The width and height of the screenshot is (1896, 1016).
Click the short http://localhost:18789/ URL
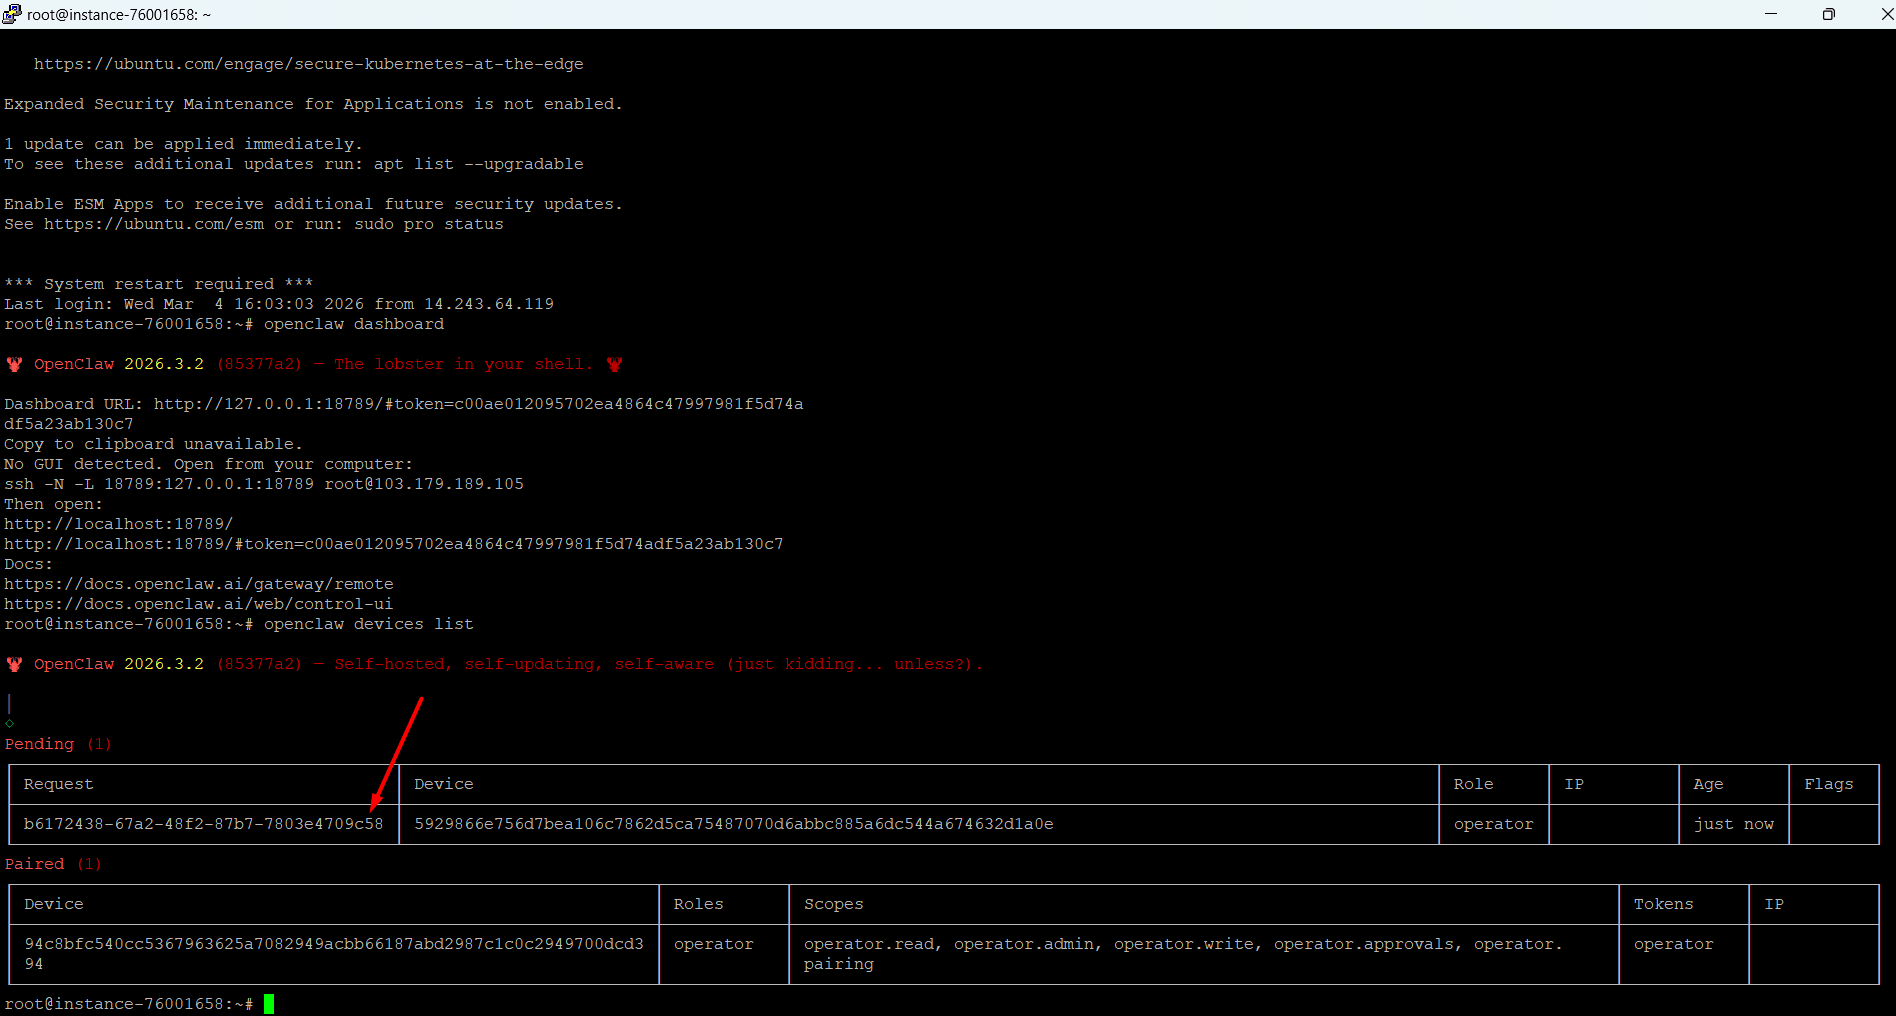click(118, 524)
